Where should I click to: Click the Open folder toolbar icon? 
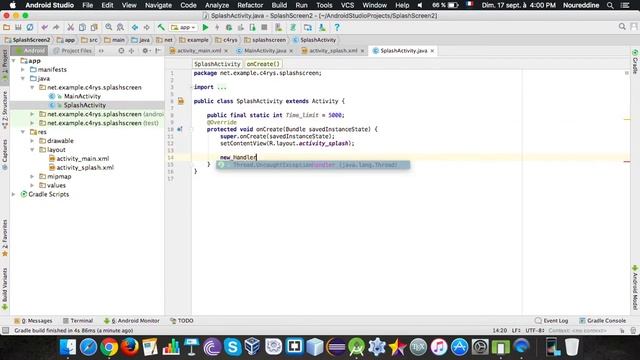7,27
